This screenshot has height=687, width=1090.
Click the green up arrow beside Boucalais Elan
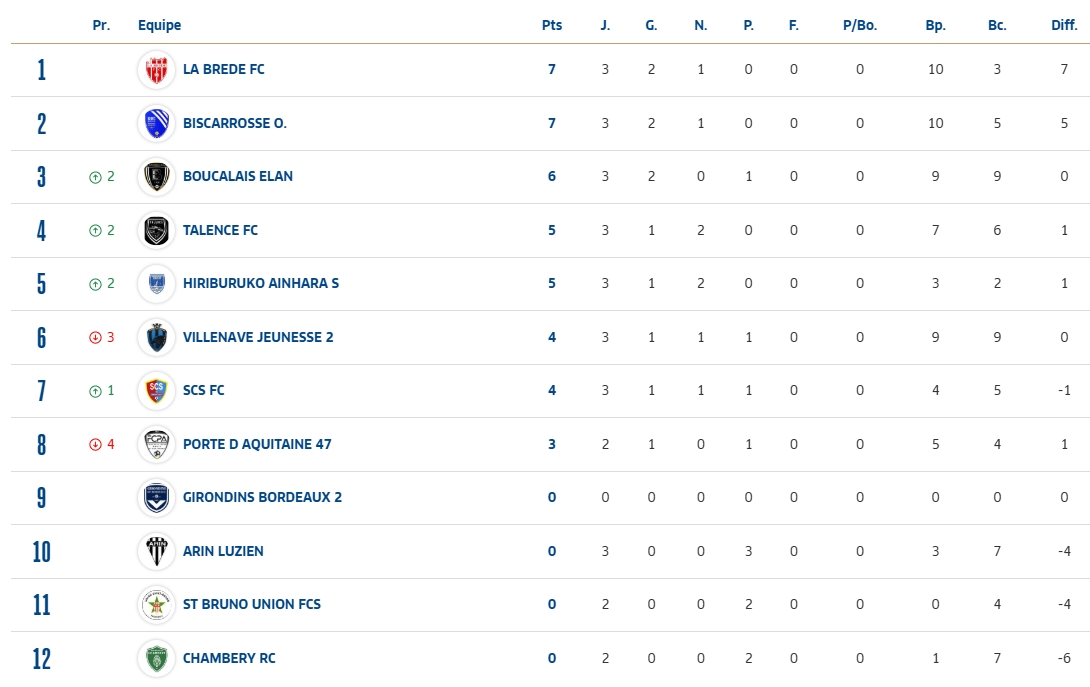click(x=95, y=177)
